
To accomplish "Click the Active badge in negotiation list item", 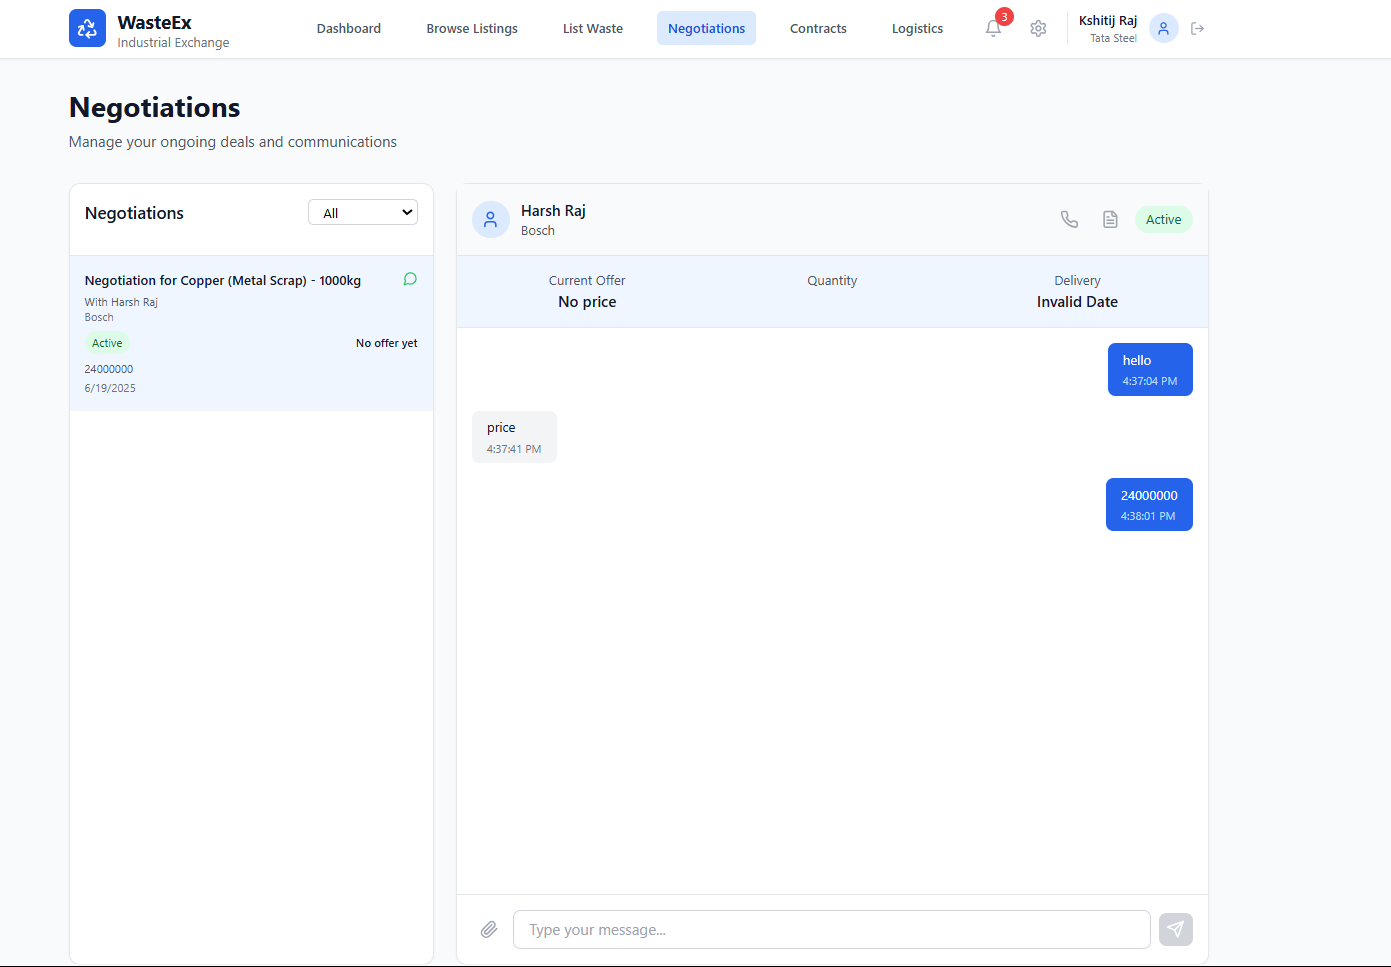I will [x=107, y=343].
